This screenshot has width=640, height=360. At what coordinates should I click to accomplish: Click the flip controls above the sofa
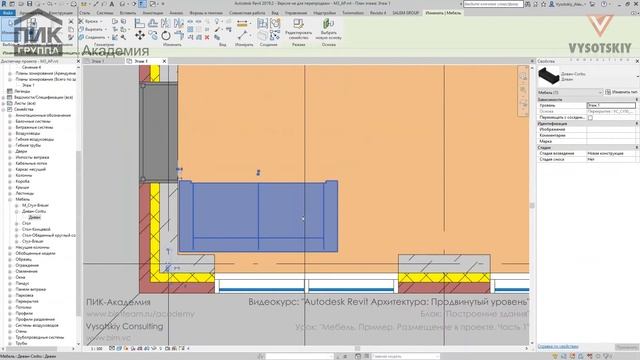pos(258,173)
